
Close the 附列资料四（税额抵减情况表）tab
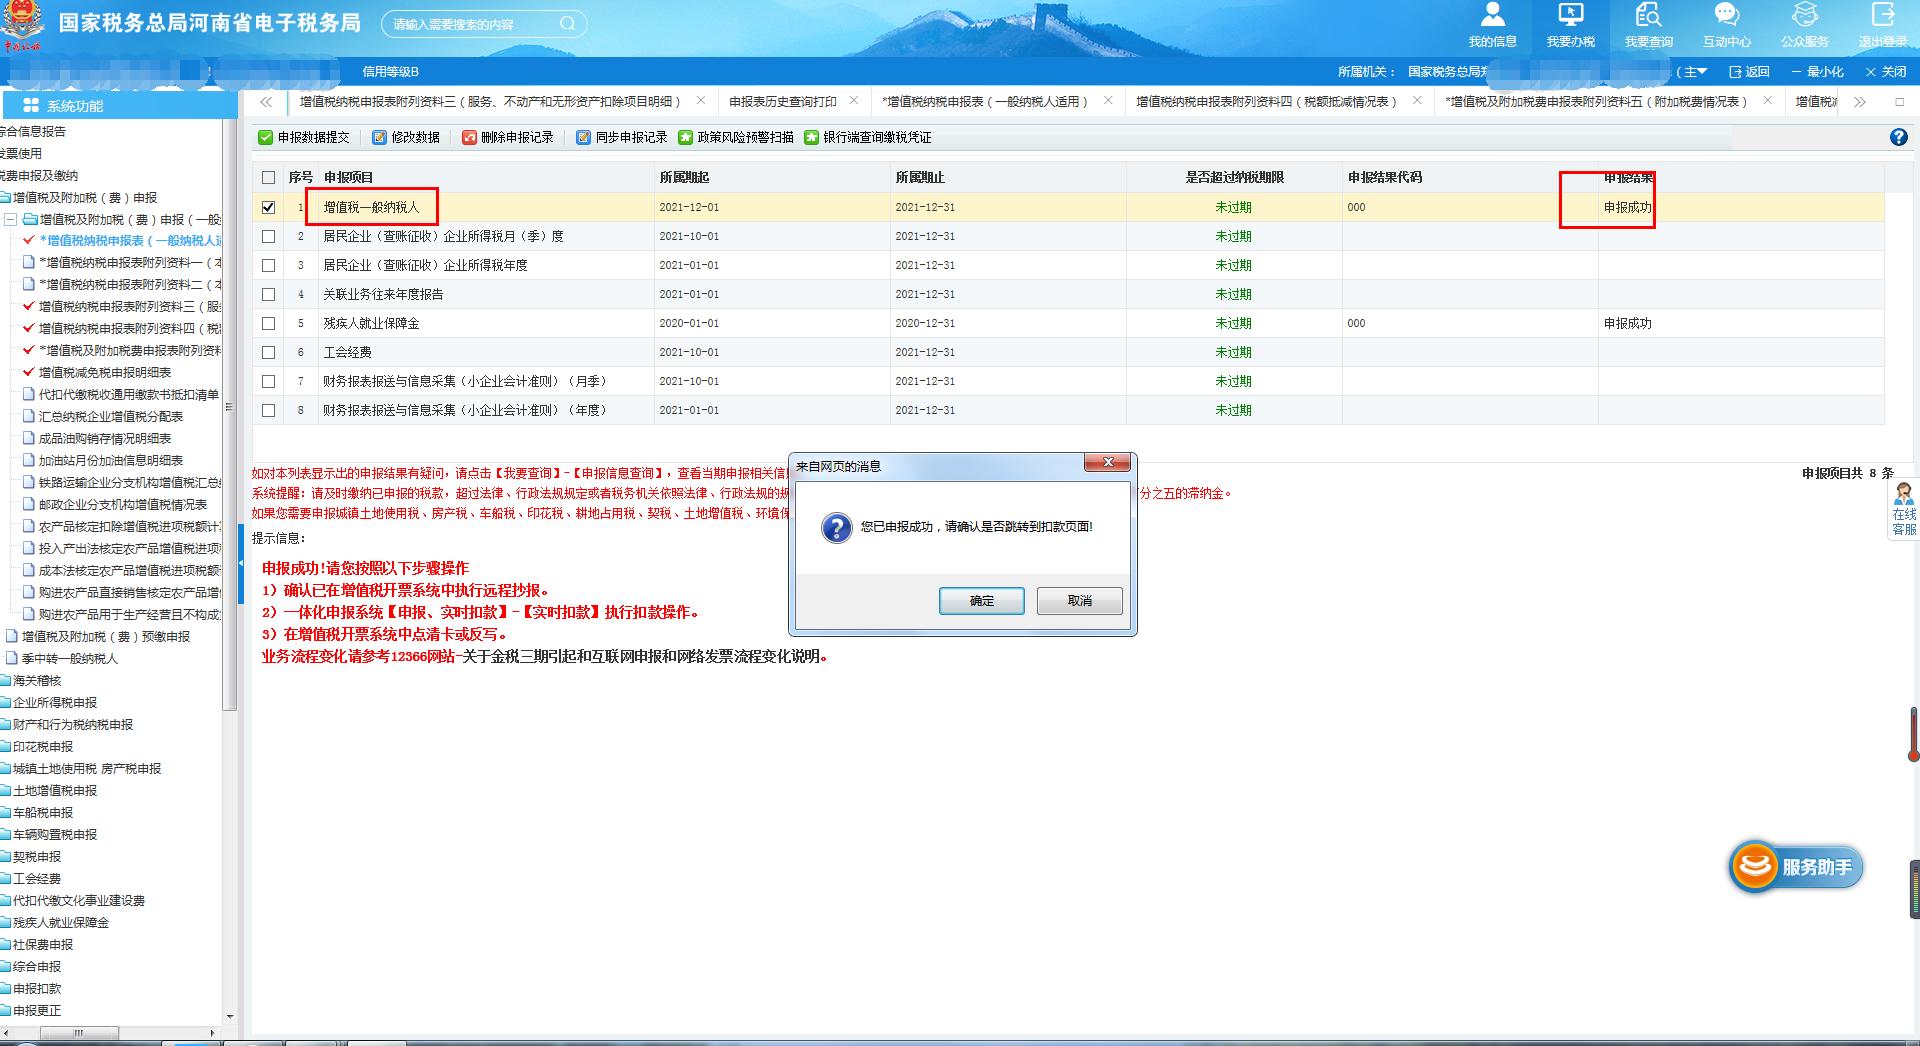coord(1417,101)
